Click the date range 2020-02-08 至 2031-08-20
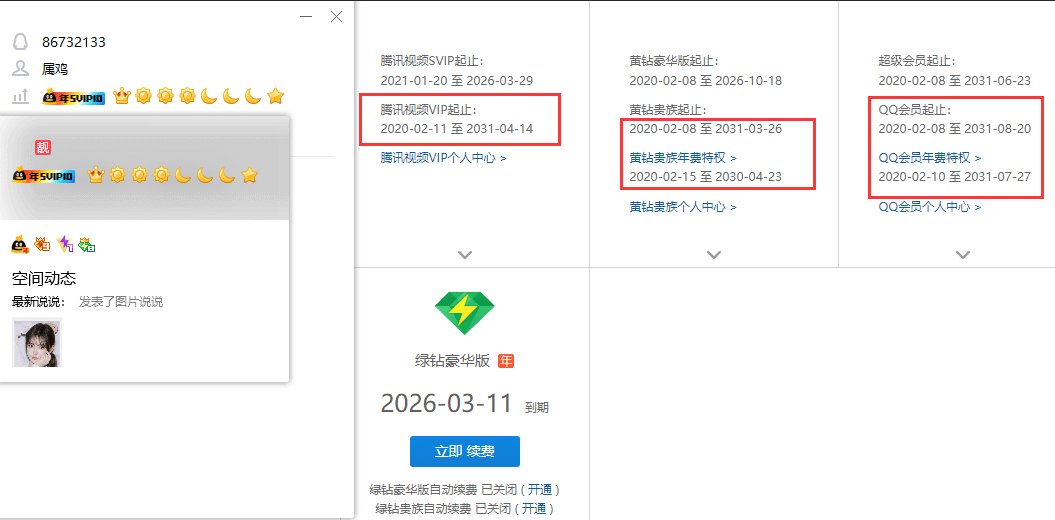Viewport: 1055px width, 520px height. (955, 128)
